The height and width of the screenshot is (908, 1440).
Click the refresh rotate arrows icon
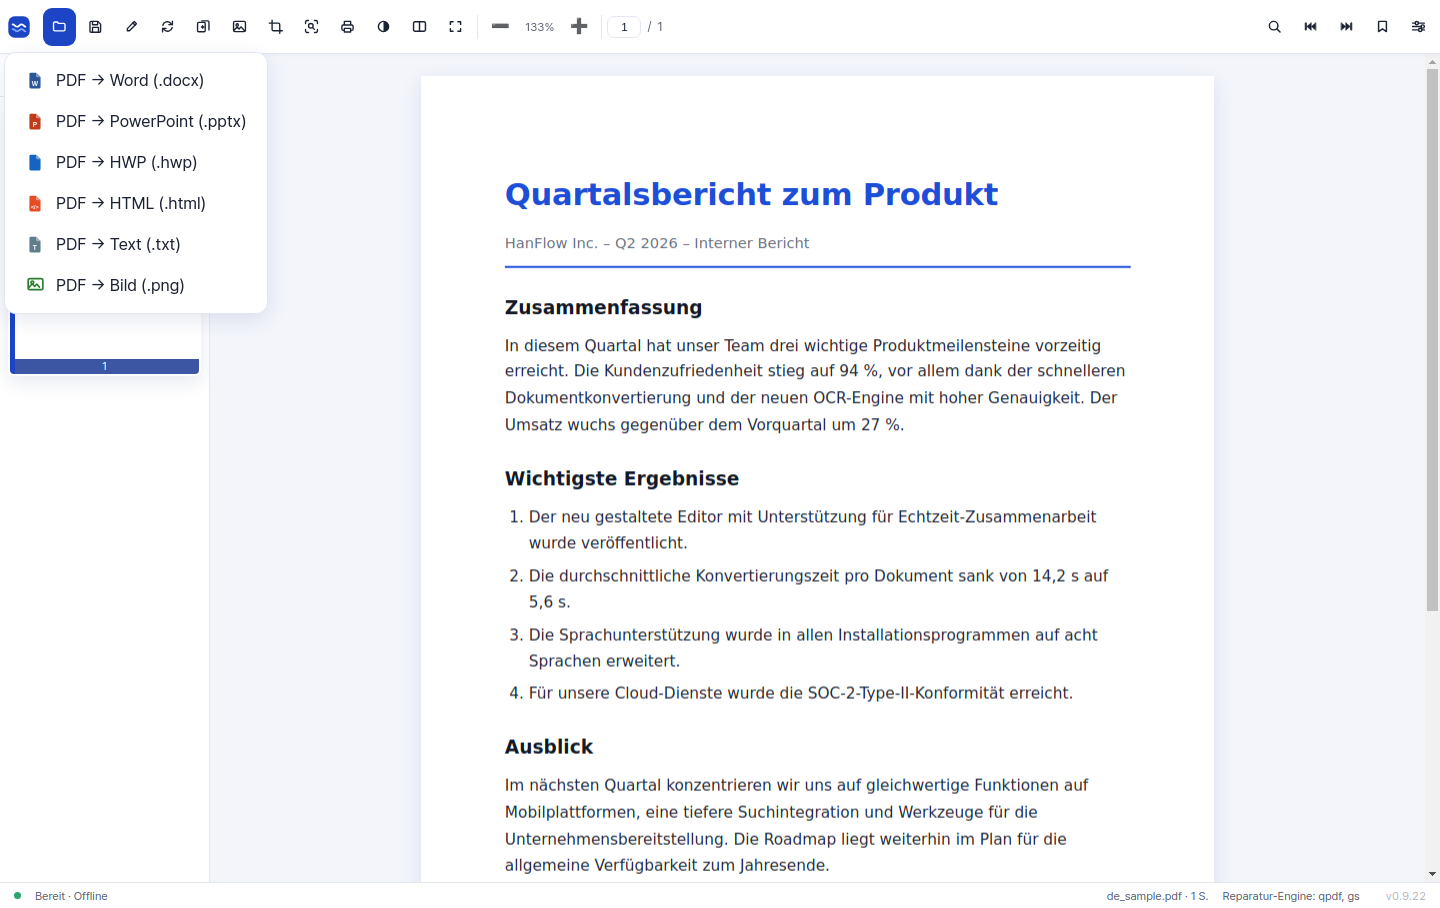point(167,27)
